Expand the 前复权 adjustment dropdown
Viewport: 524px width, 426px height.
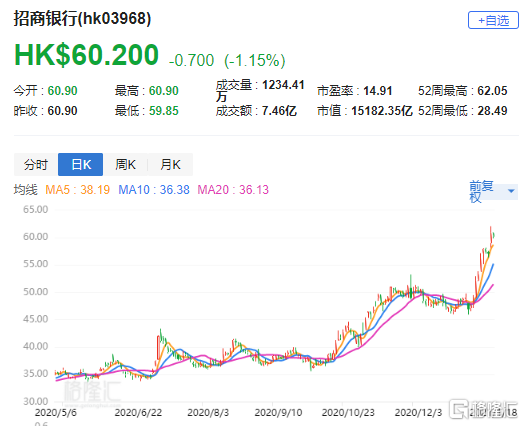pos(493,191)
